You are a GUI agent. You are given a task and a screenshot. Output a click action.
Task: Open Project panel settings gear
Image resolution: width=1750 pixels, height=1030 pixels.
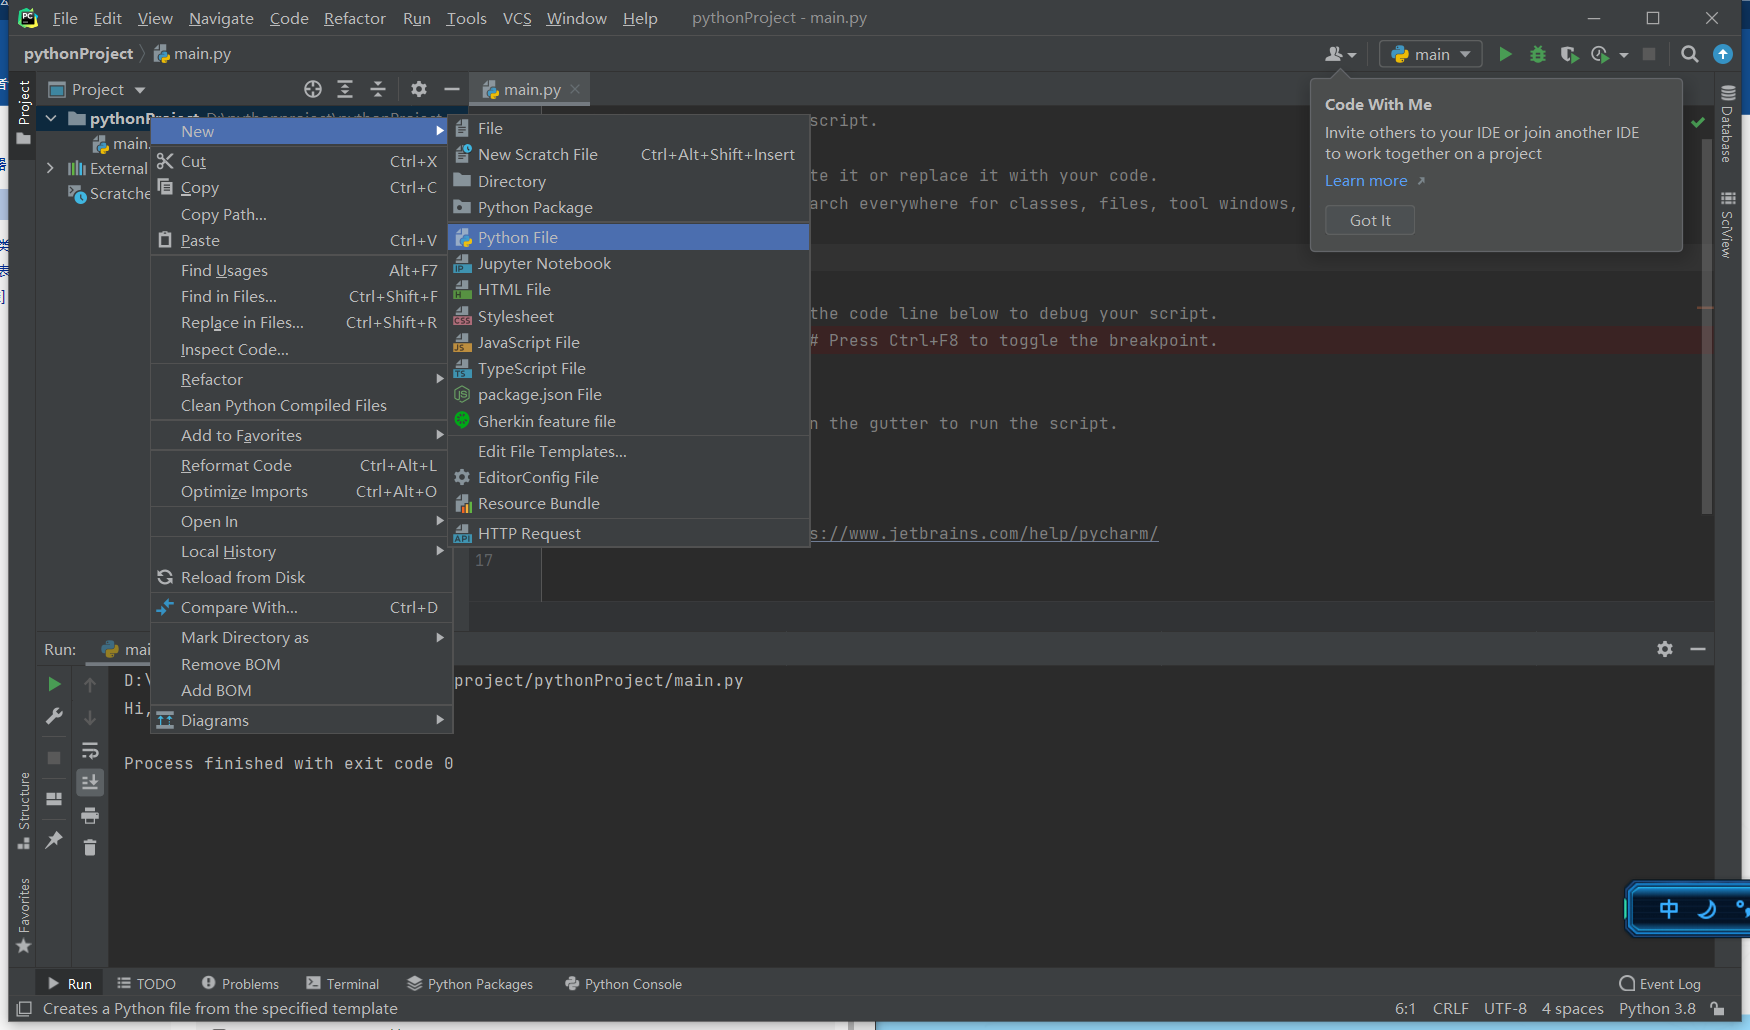click(419, 89)
